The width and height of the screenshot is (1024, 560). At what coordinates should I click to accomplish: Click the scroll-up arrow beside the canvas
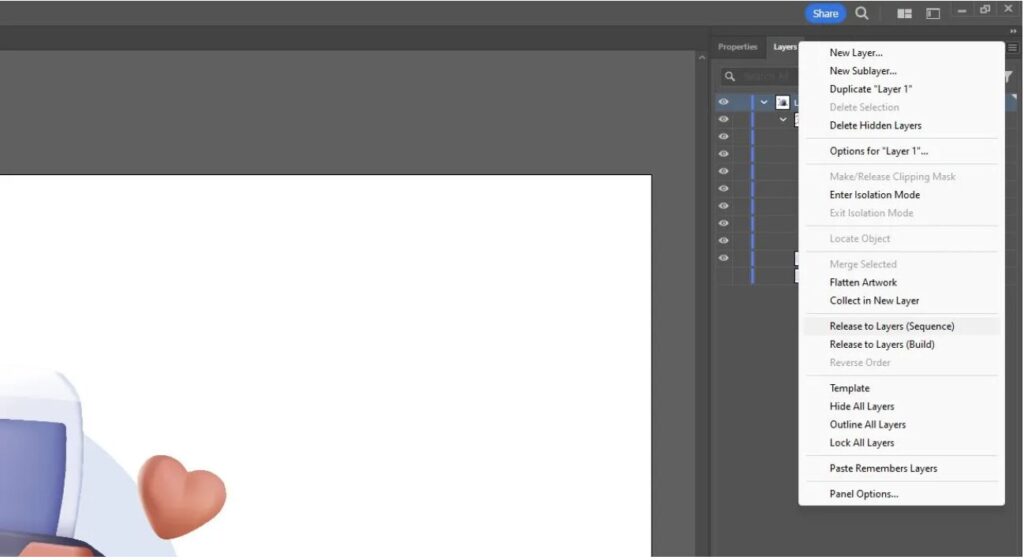coord(702,57)
